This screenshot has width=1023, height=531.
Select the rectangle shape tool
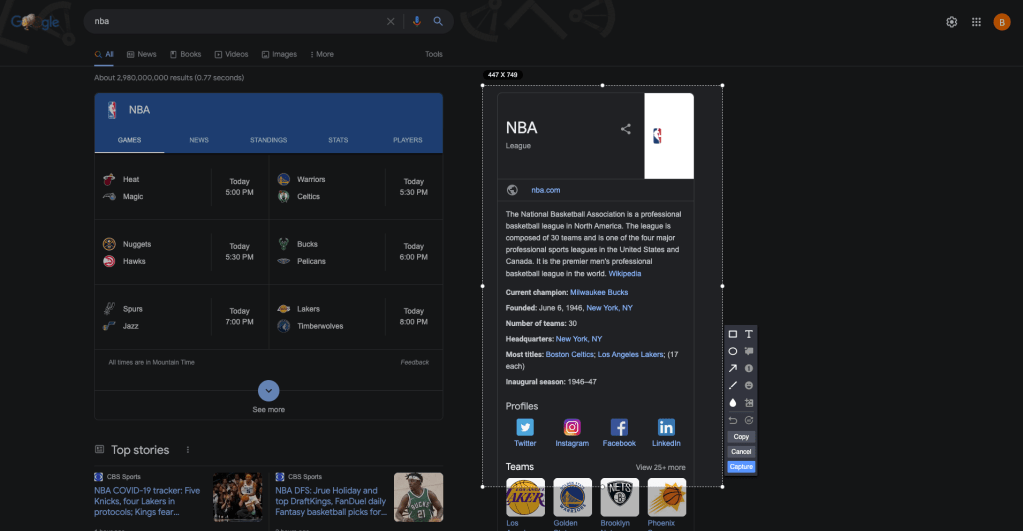point(733,334)
